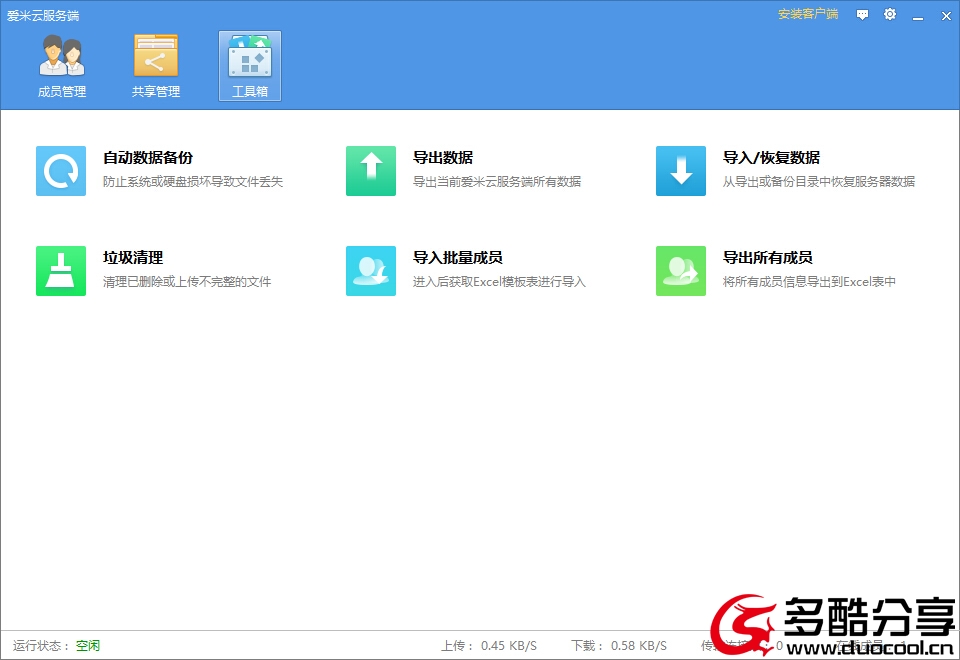Click the green 导出所有成员 user icon

pos(681,271)
